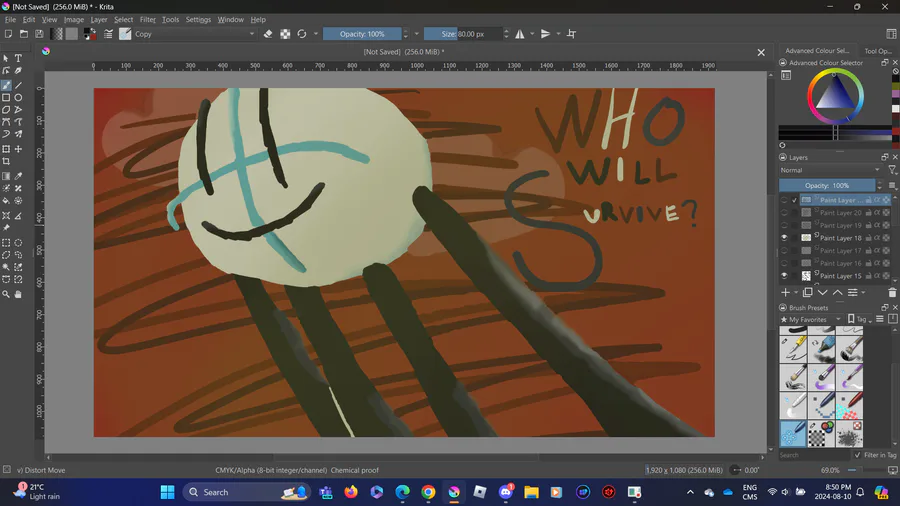Add a new paint layer
Screen dimensions: 900x506
point(786,293)
